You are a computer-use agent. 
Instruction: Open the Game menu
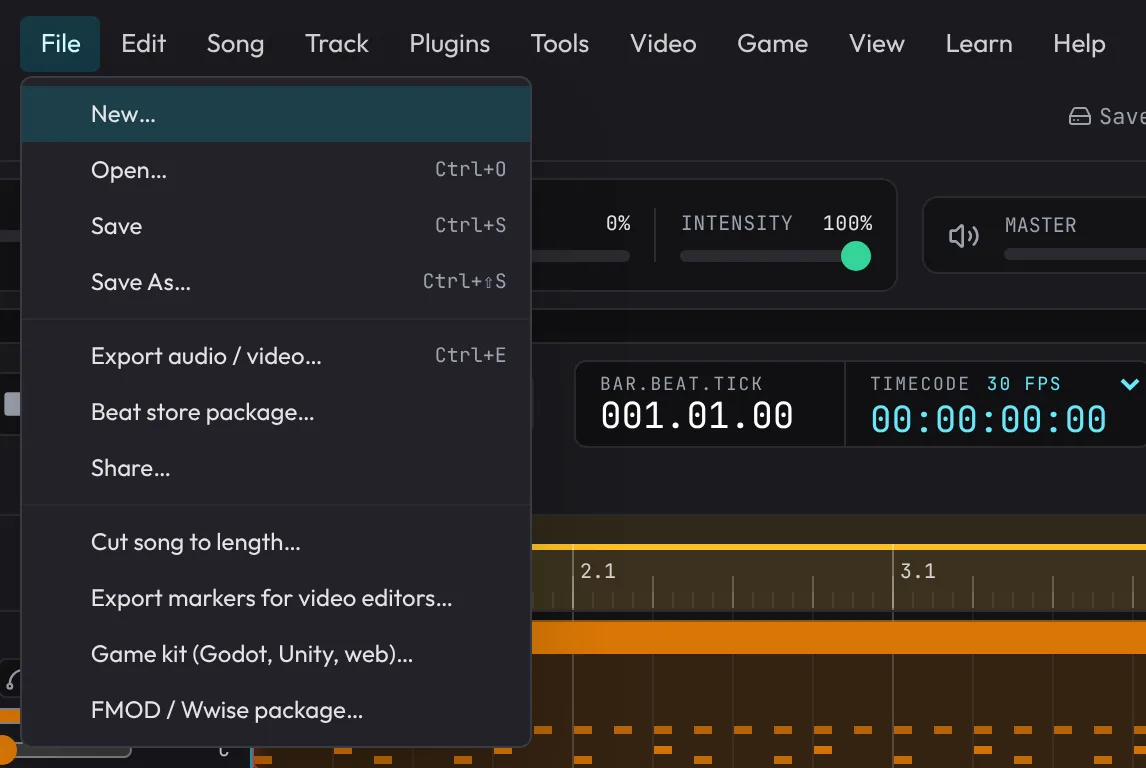pos(773,44)
